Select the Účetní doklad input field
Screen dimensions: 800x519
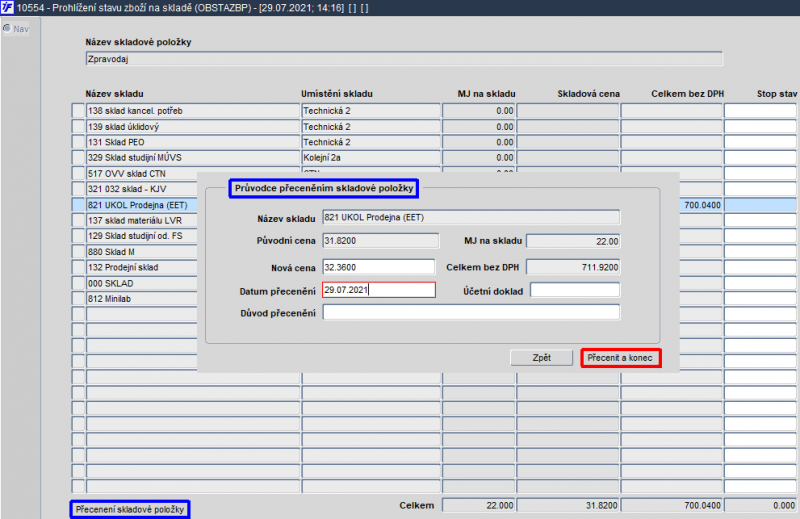[x=574, y=290]
